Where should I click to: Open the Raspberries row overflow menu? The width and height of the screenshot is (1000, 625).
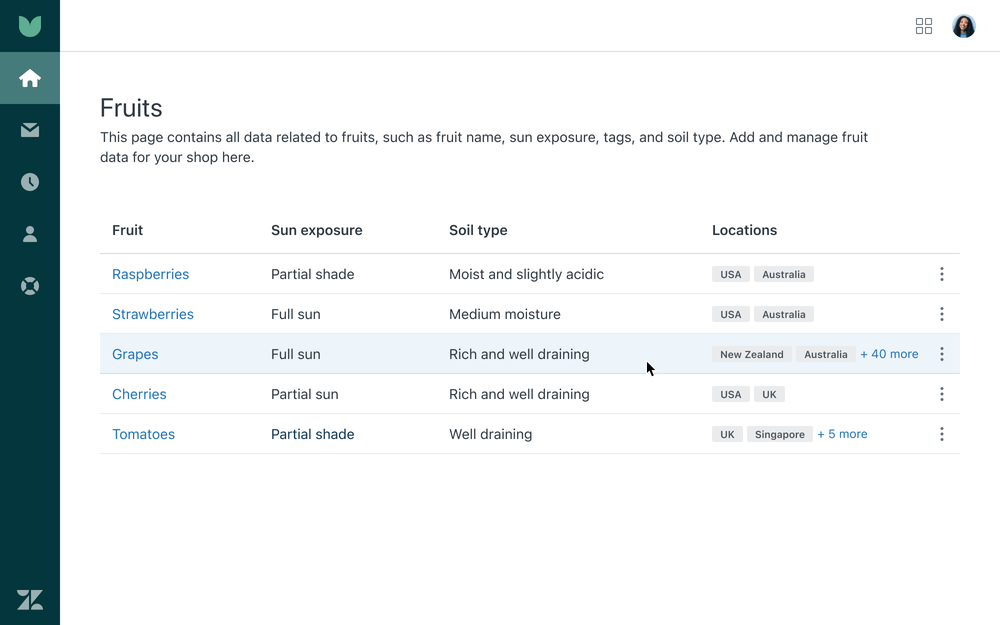pos(941,274)
